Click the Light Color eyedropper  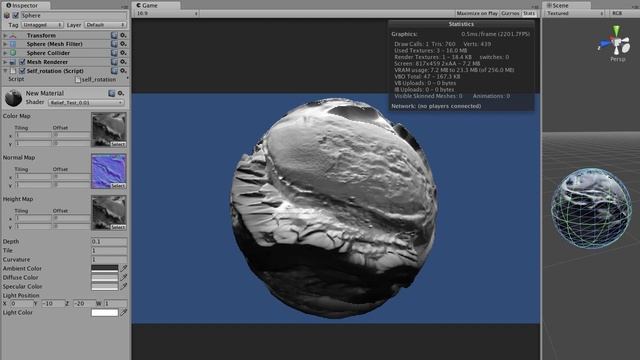pyautogui.click(x=124, y=313)
